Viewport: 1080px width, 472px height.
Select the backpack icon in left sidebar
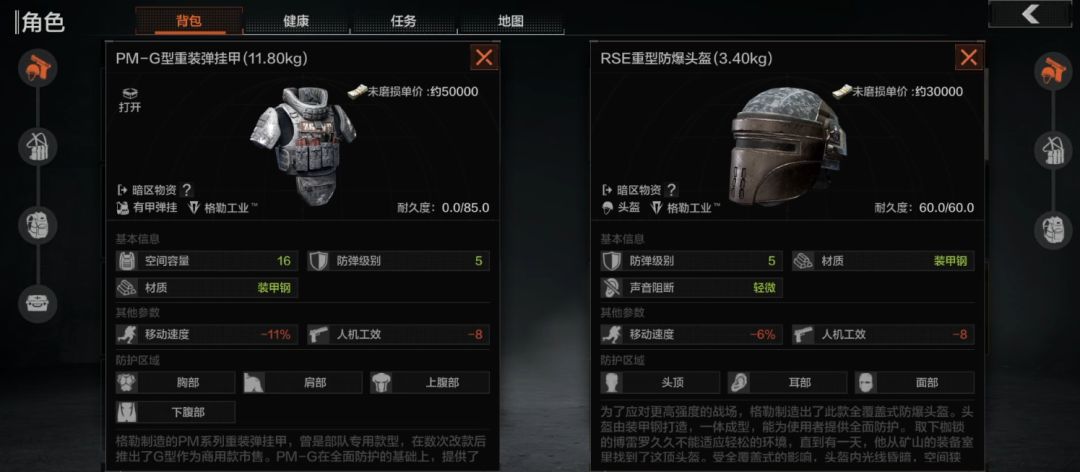[x=38, y=225]
